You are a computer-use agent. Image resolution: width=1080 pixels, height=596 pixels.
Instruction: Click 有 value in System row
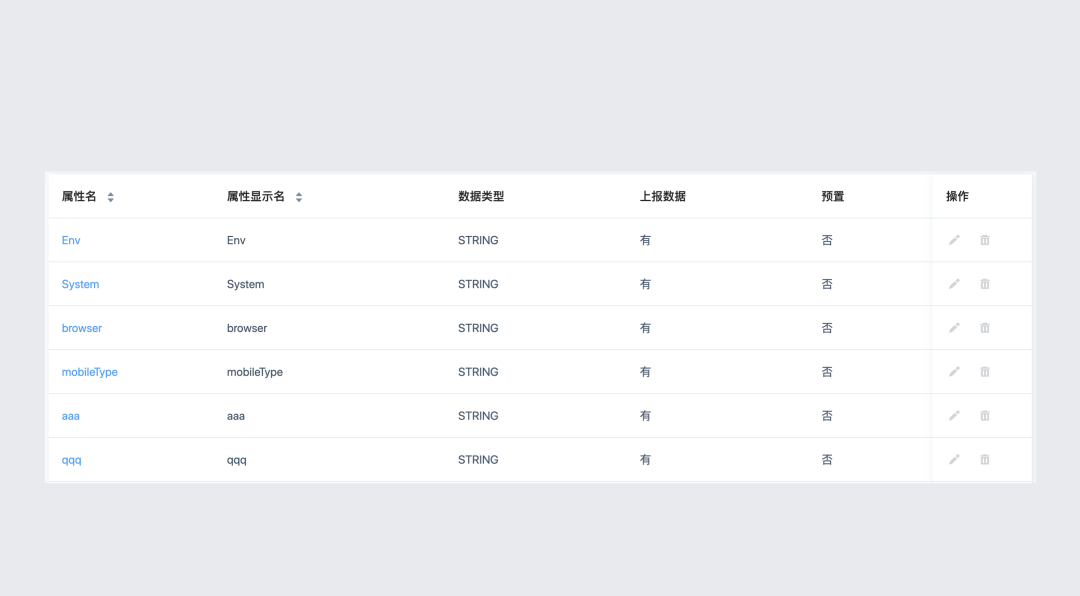pyautogui.click(x=645, y=284)
